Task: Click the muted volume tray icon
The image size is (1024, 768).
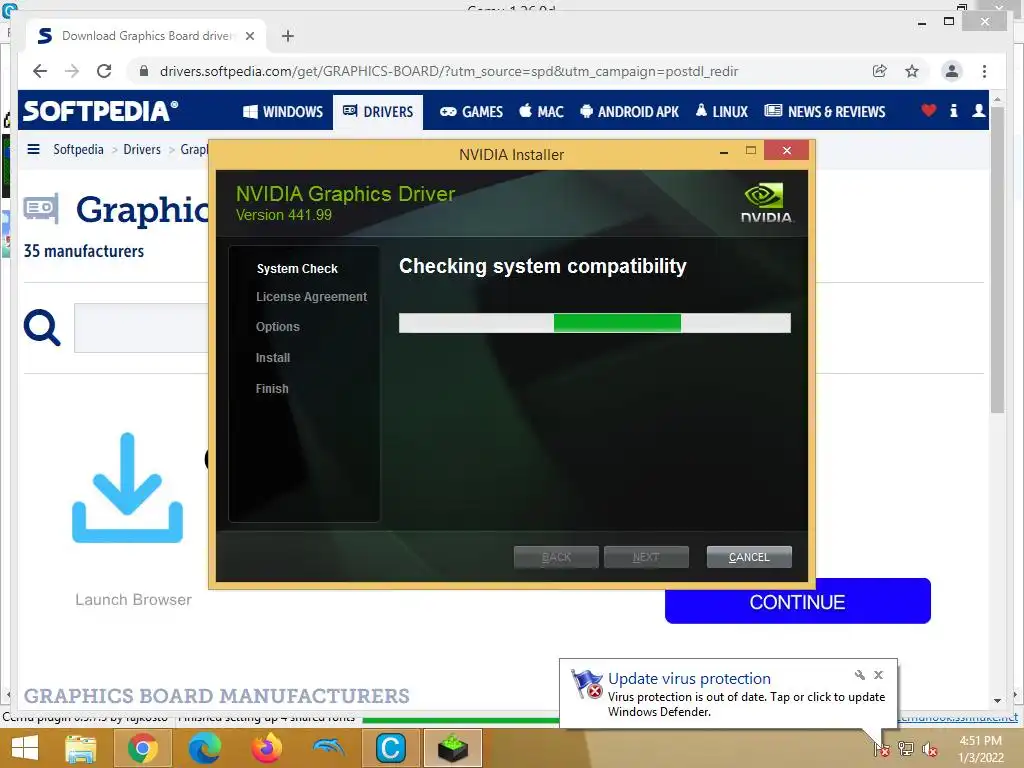Action: 930,749
